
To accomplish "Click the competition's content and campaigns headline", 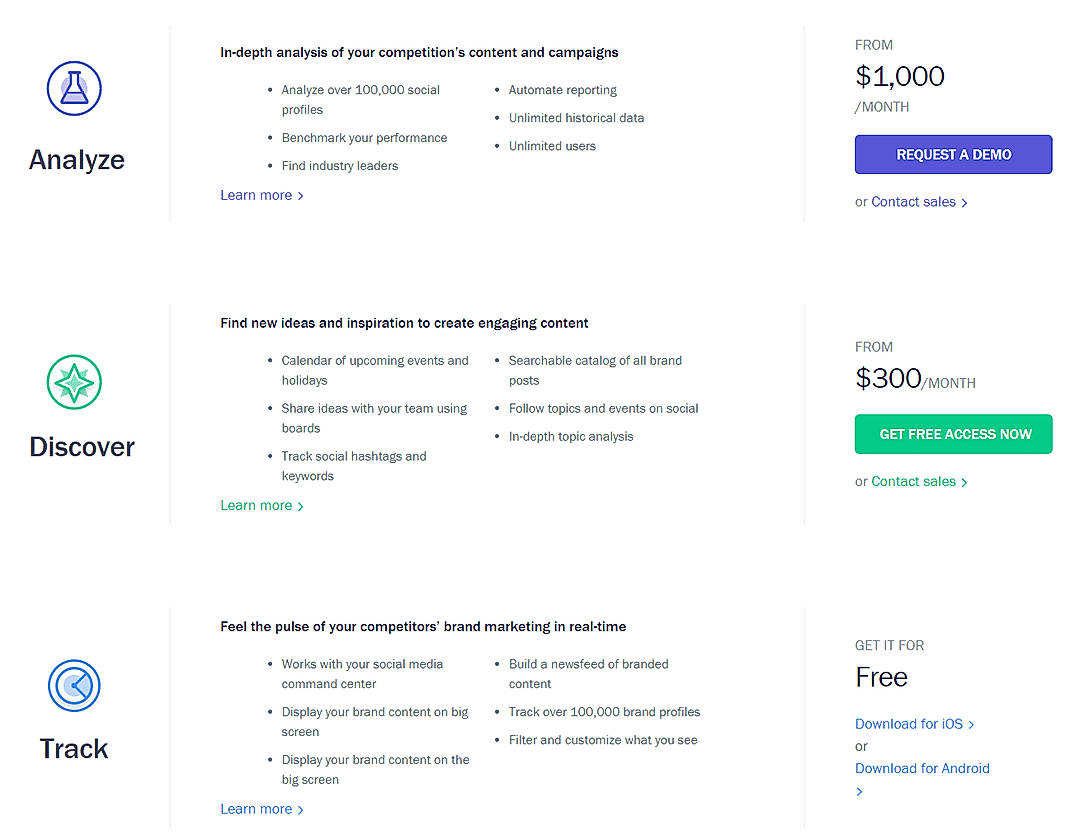I will (x=419, y=52).
